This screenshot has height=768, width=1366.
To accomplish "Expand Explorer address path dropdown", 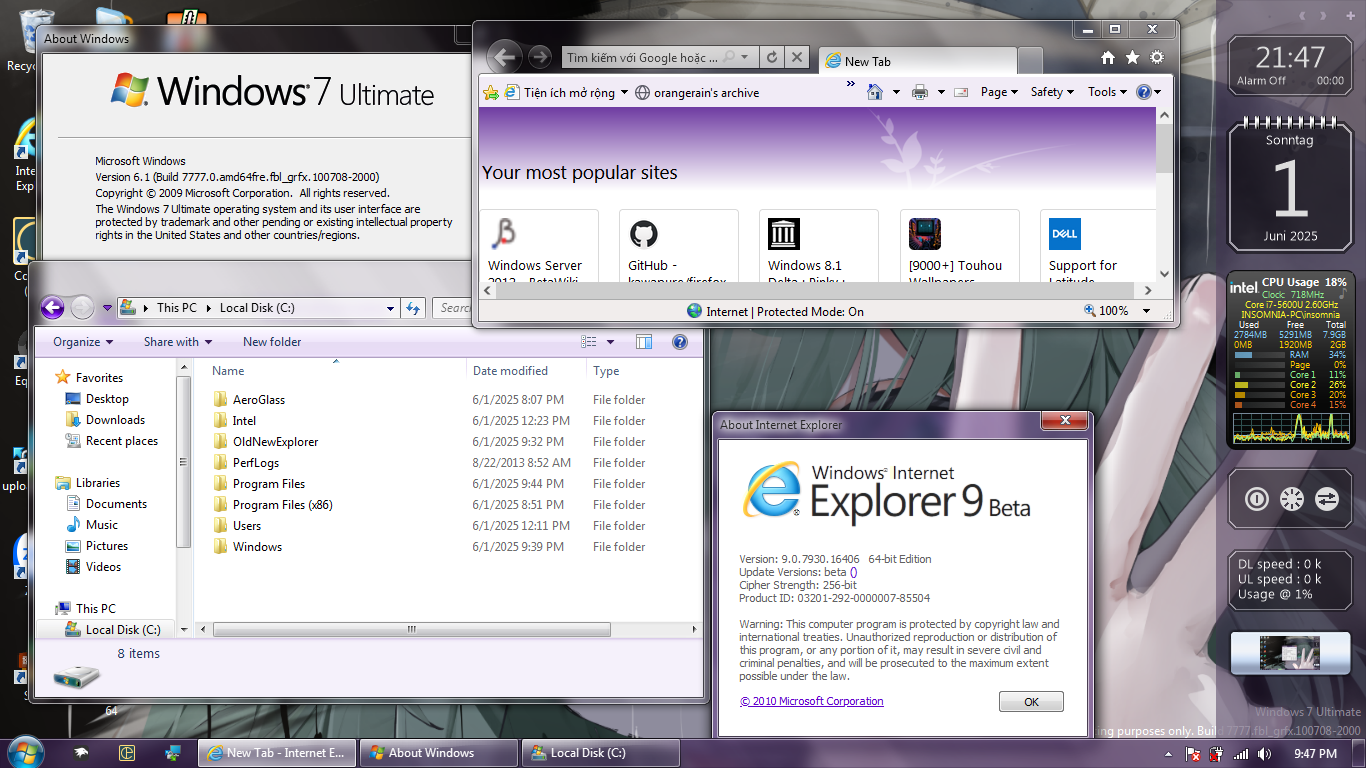I will coord(390,308).
